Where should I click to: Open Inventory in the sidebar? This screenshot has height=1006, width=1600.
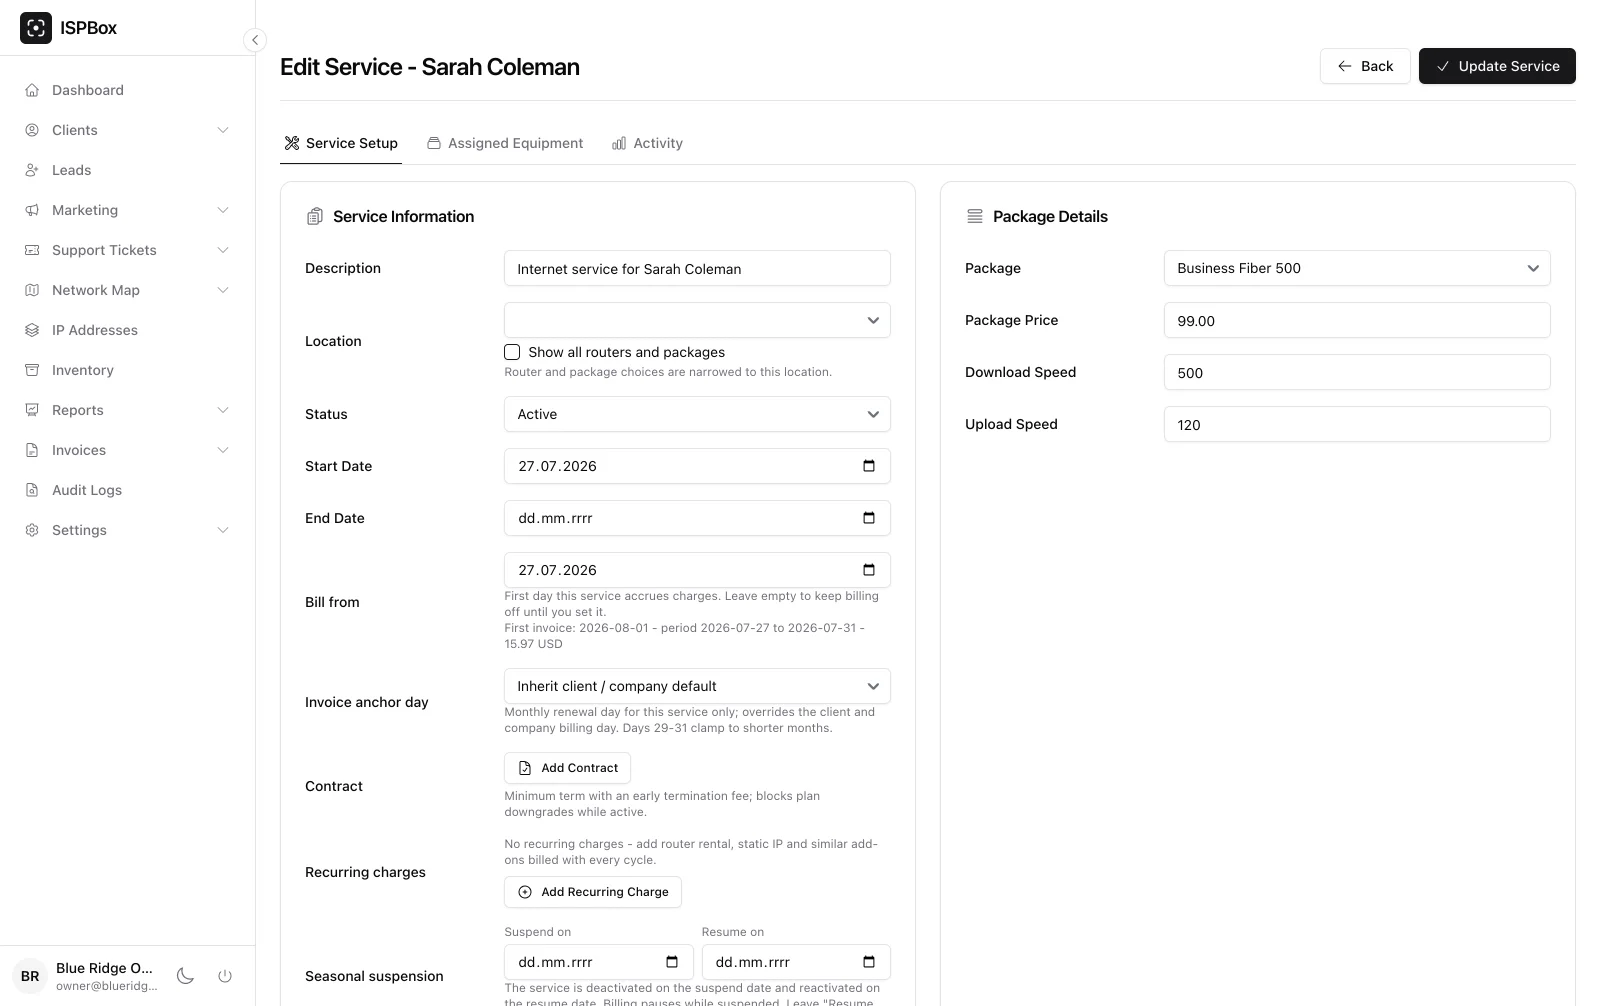point(128,370)
